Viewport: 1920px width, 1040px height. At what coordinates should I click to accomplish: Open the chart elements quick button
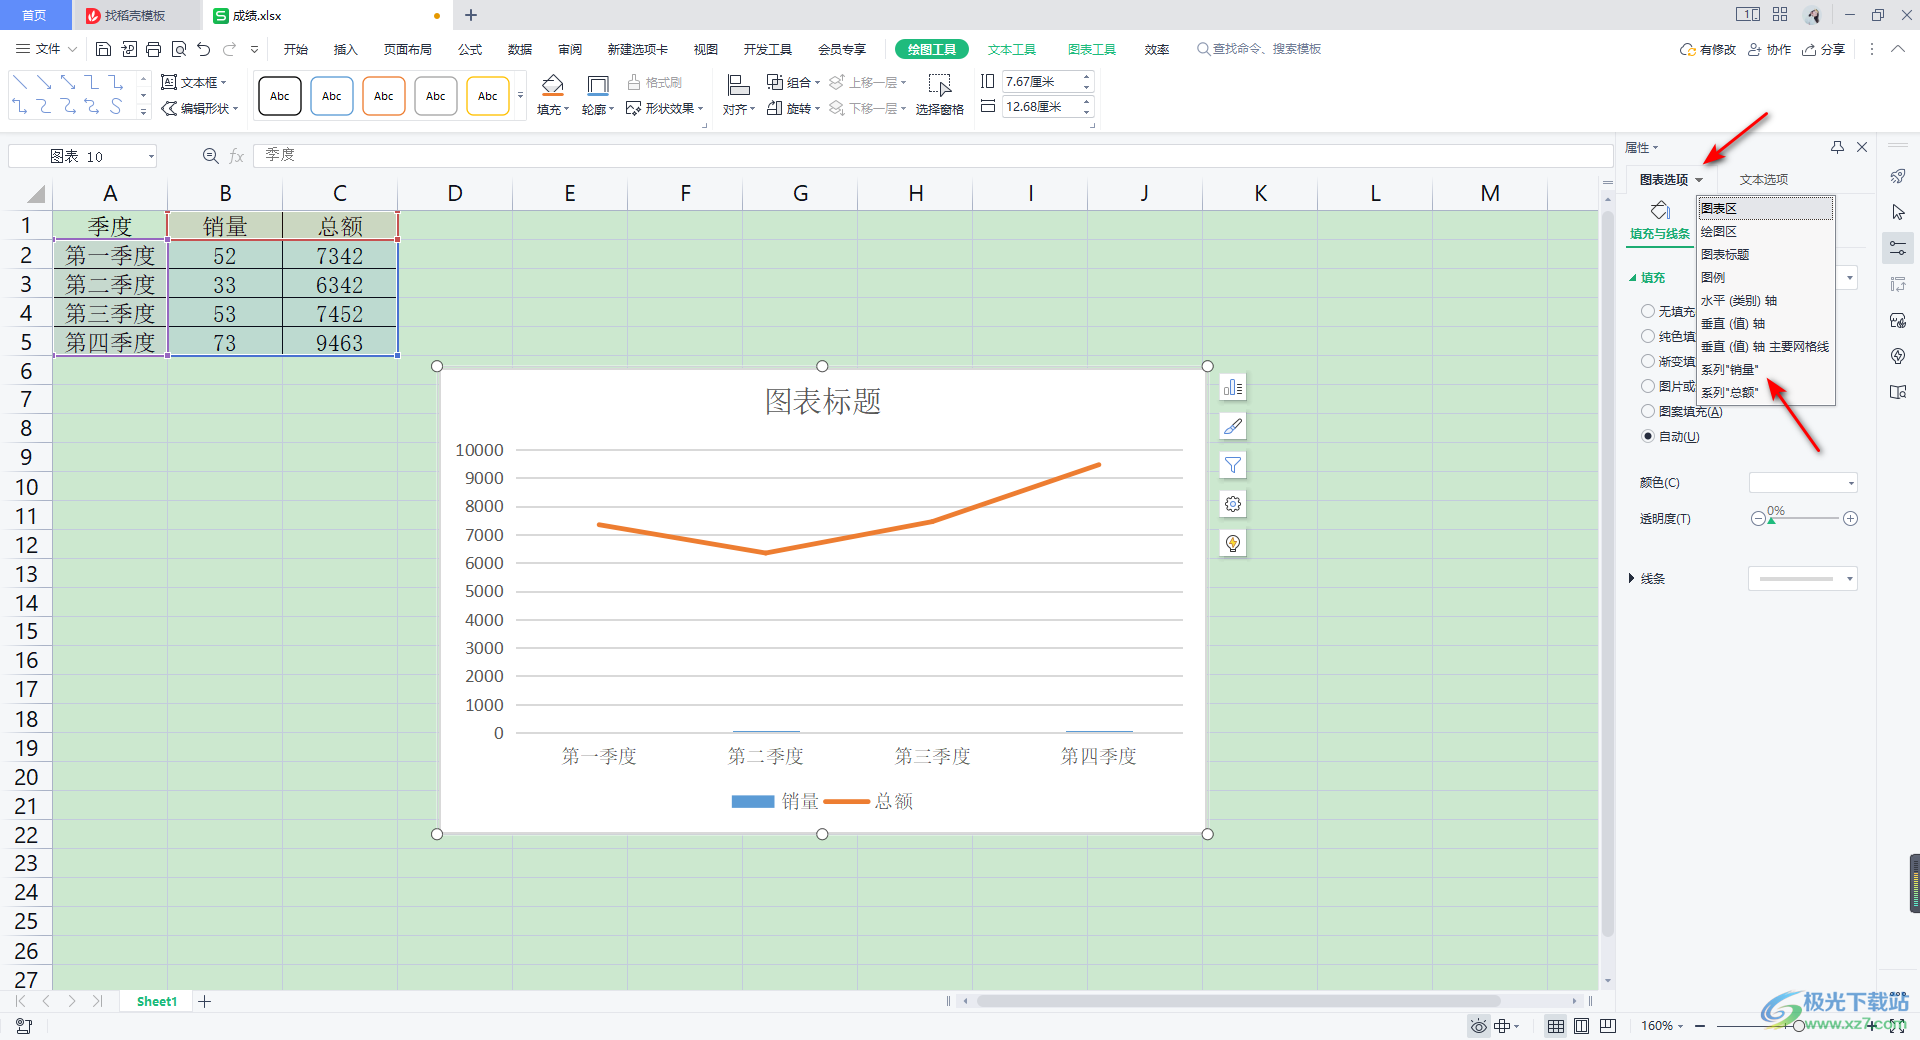pyautogui.click(x=1233, y=387)
